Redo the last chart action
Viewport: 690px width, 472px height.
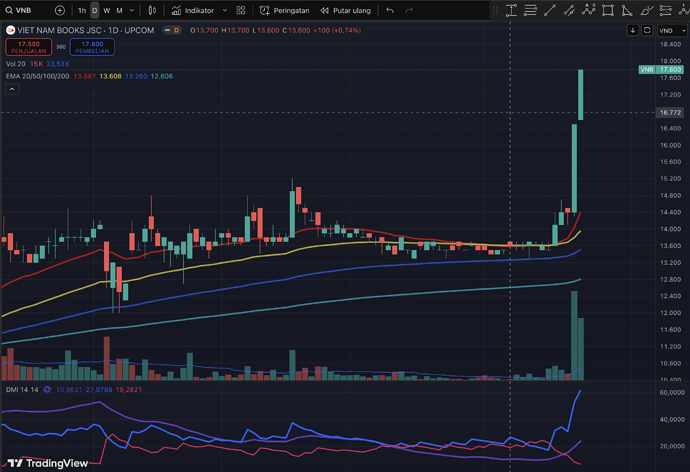[x=409, y=10]
